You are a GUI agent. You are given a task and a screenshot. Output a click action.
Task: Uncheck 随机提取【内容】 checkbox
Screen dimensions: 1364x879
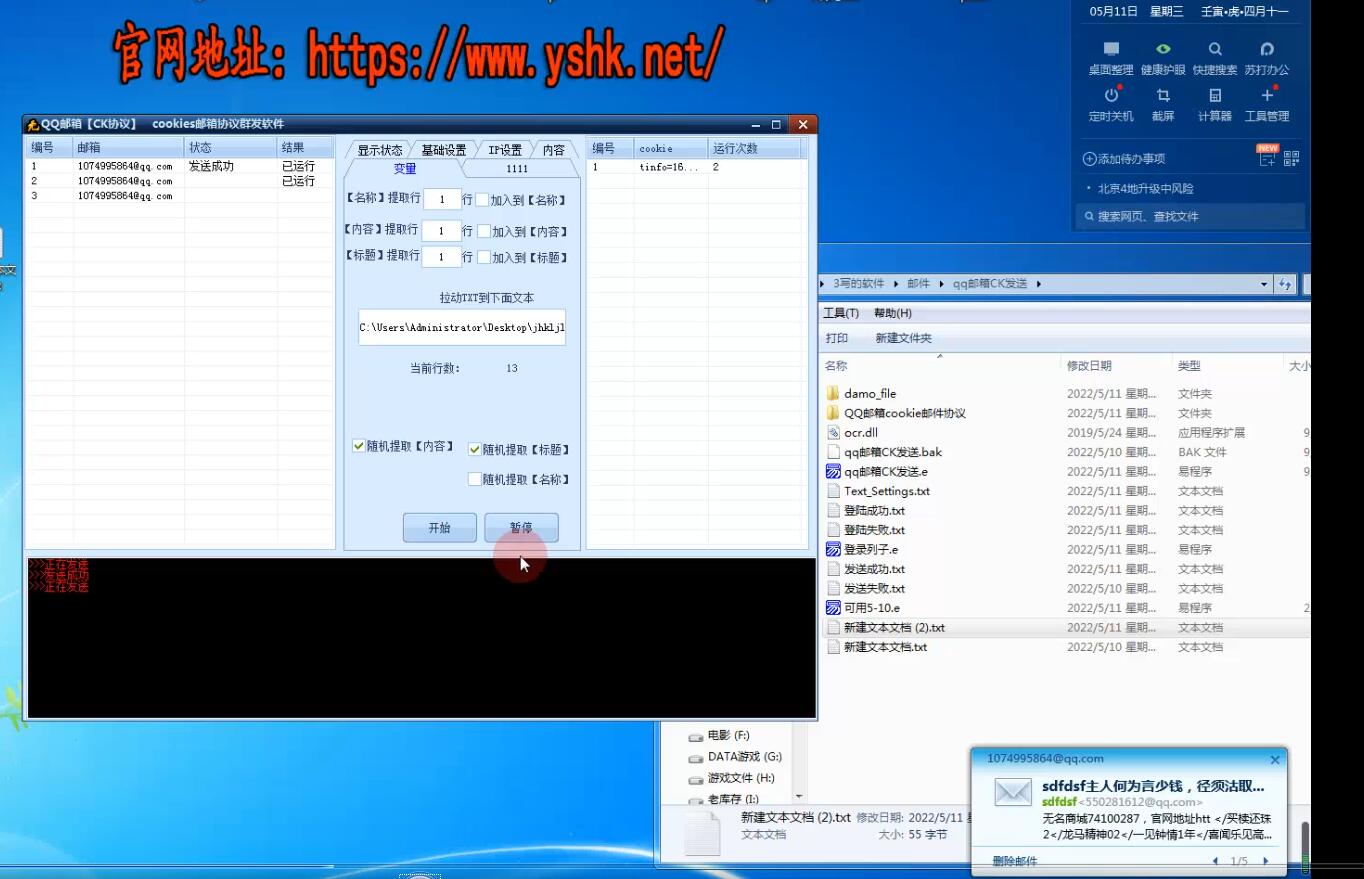[x=358, y=446]
